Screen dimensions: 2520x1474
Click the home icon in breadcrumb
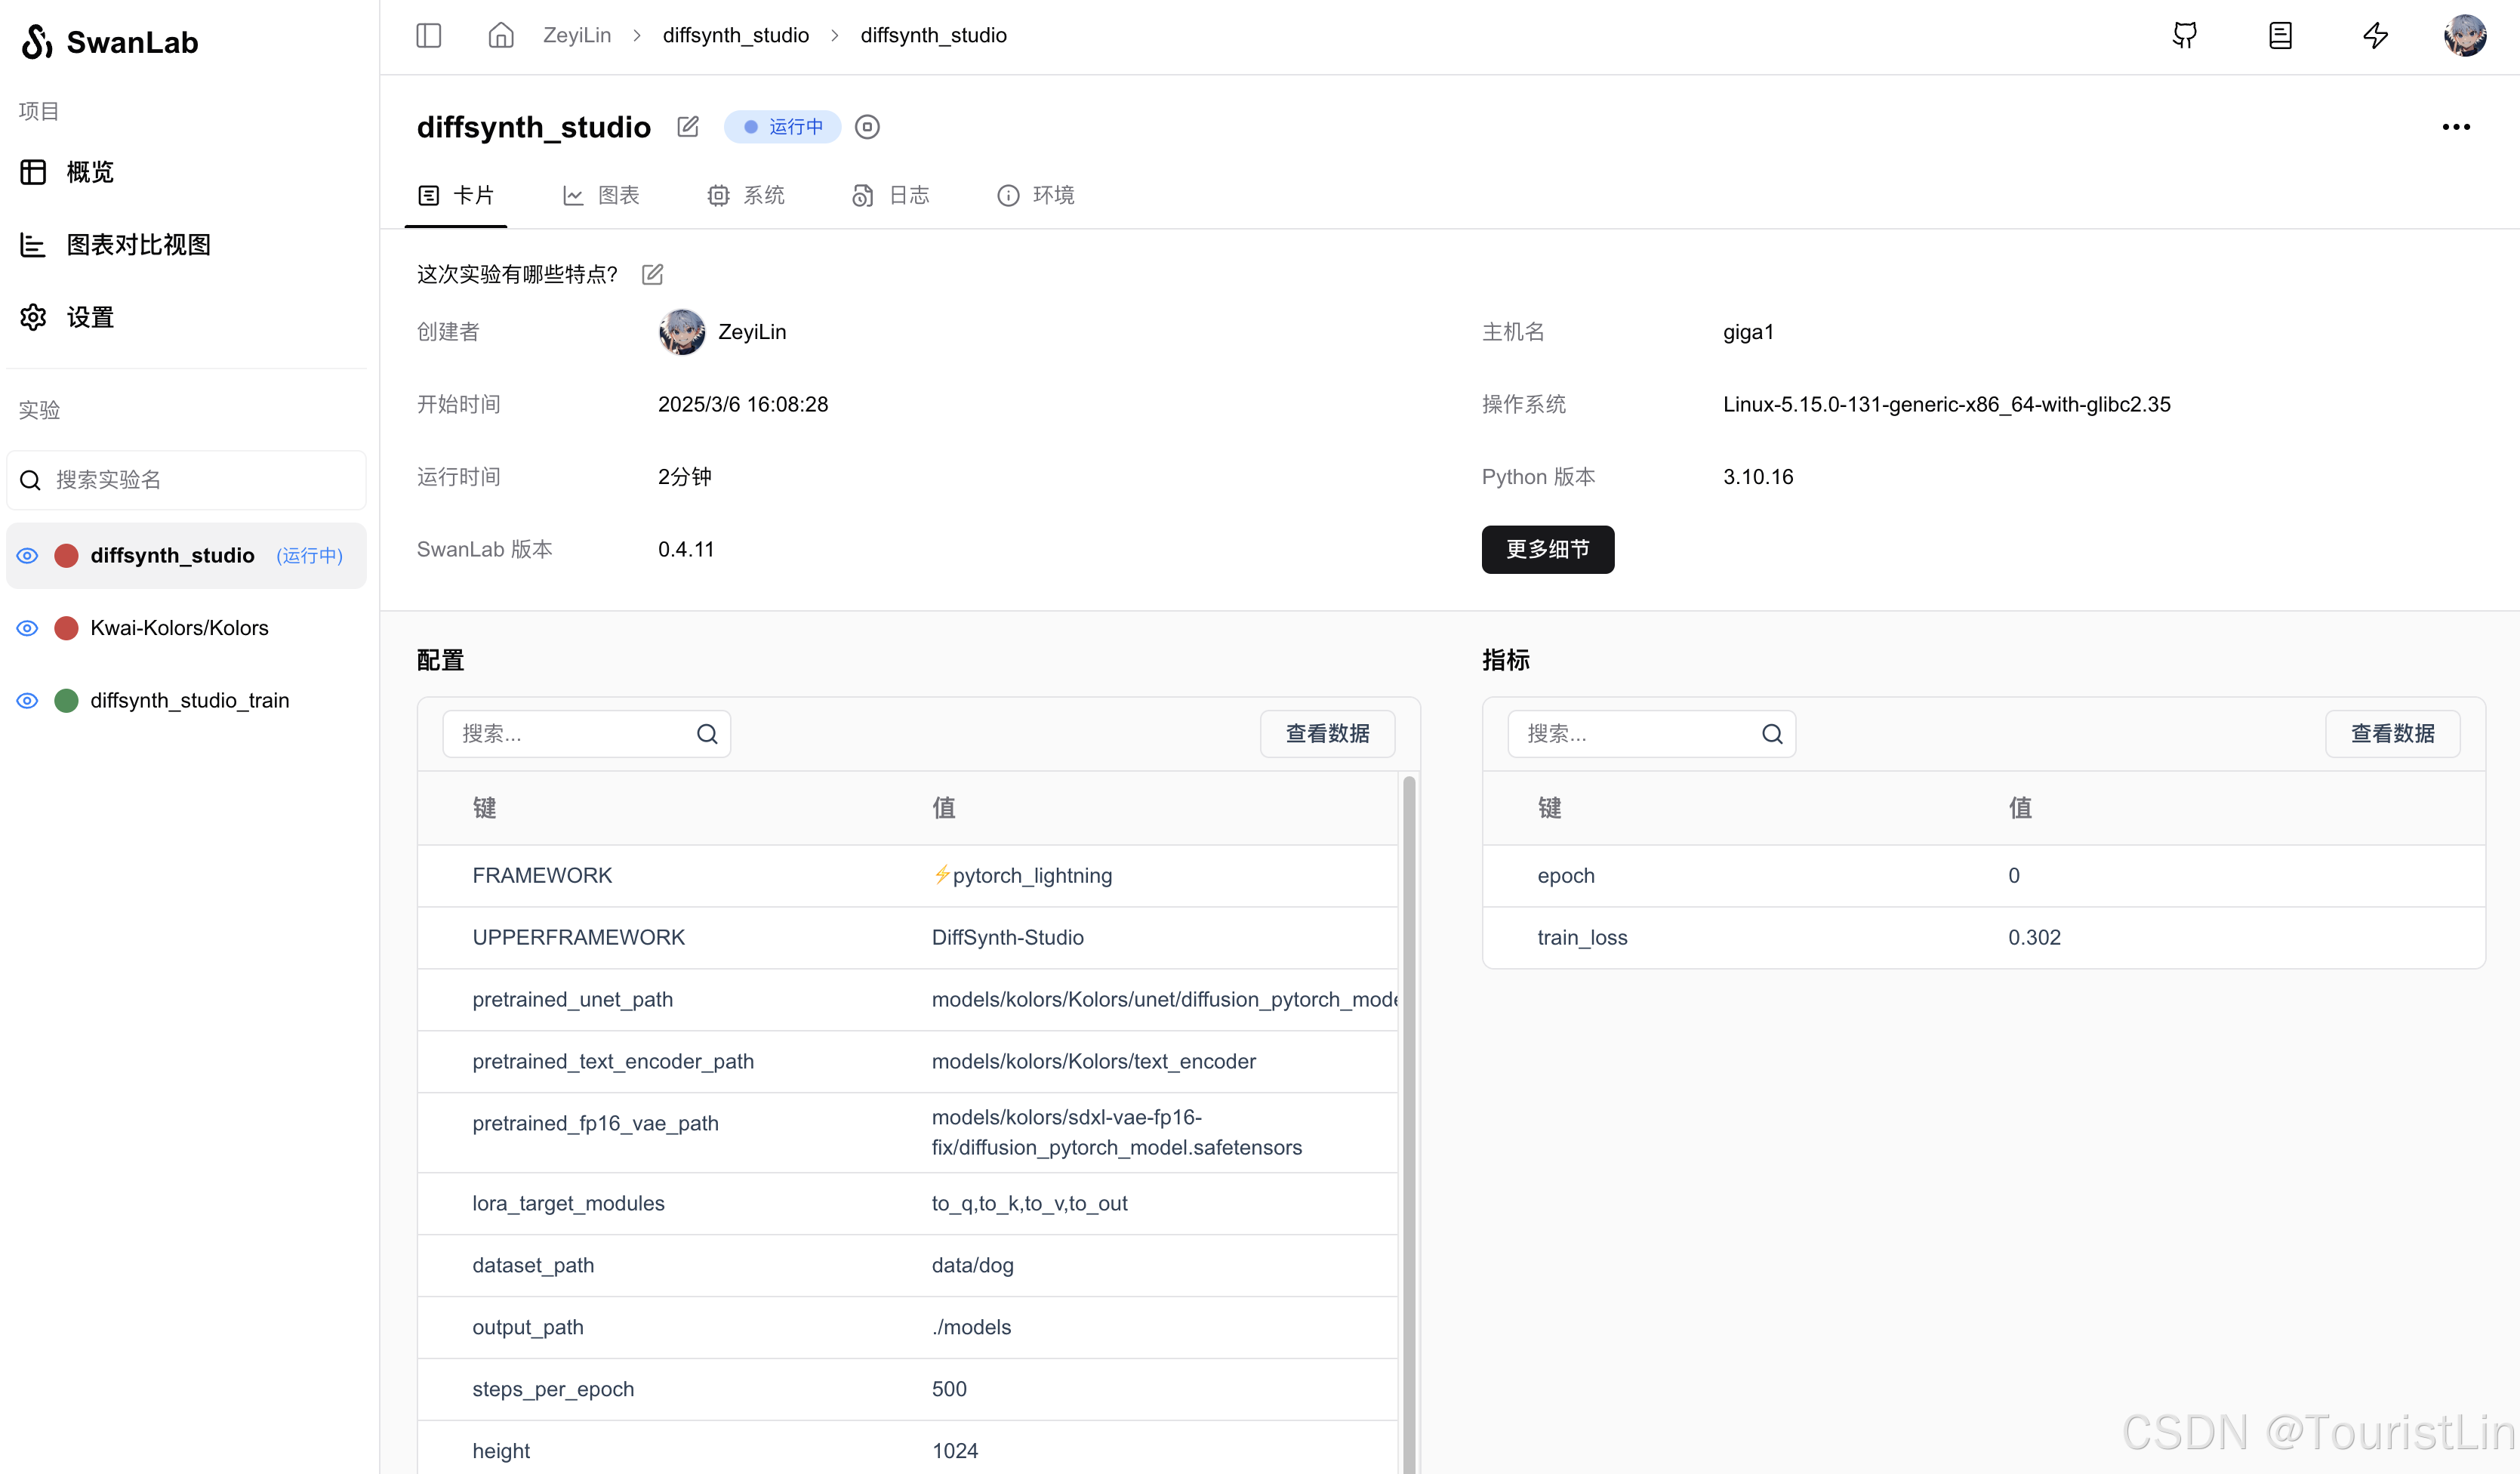click(x=500, y=36)
